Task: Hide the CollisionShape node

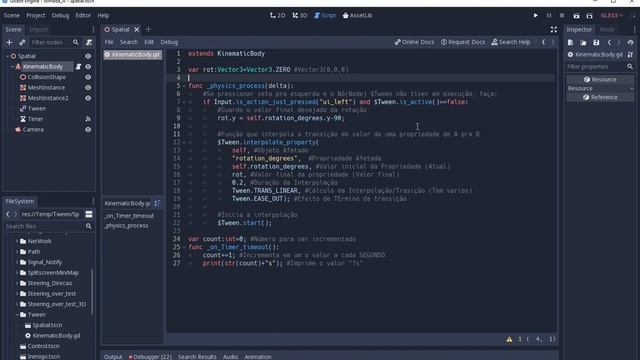Action: coord(88,77)
